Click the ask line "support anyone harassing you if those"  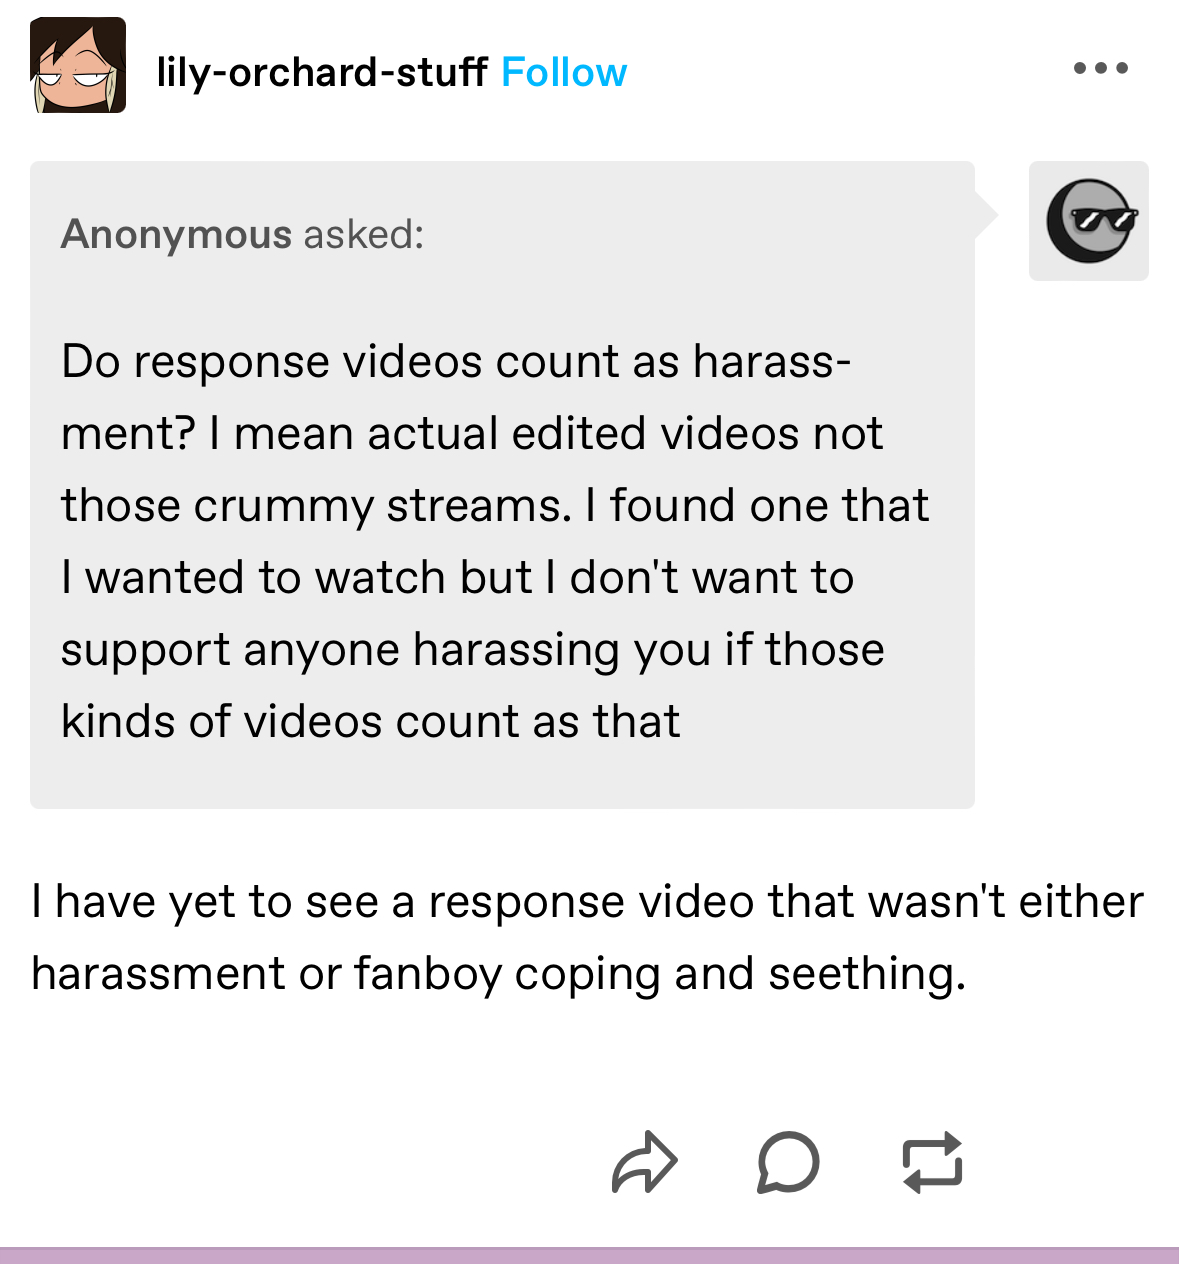click(x=473, y=650)
